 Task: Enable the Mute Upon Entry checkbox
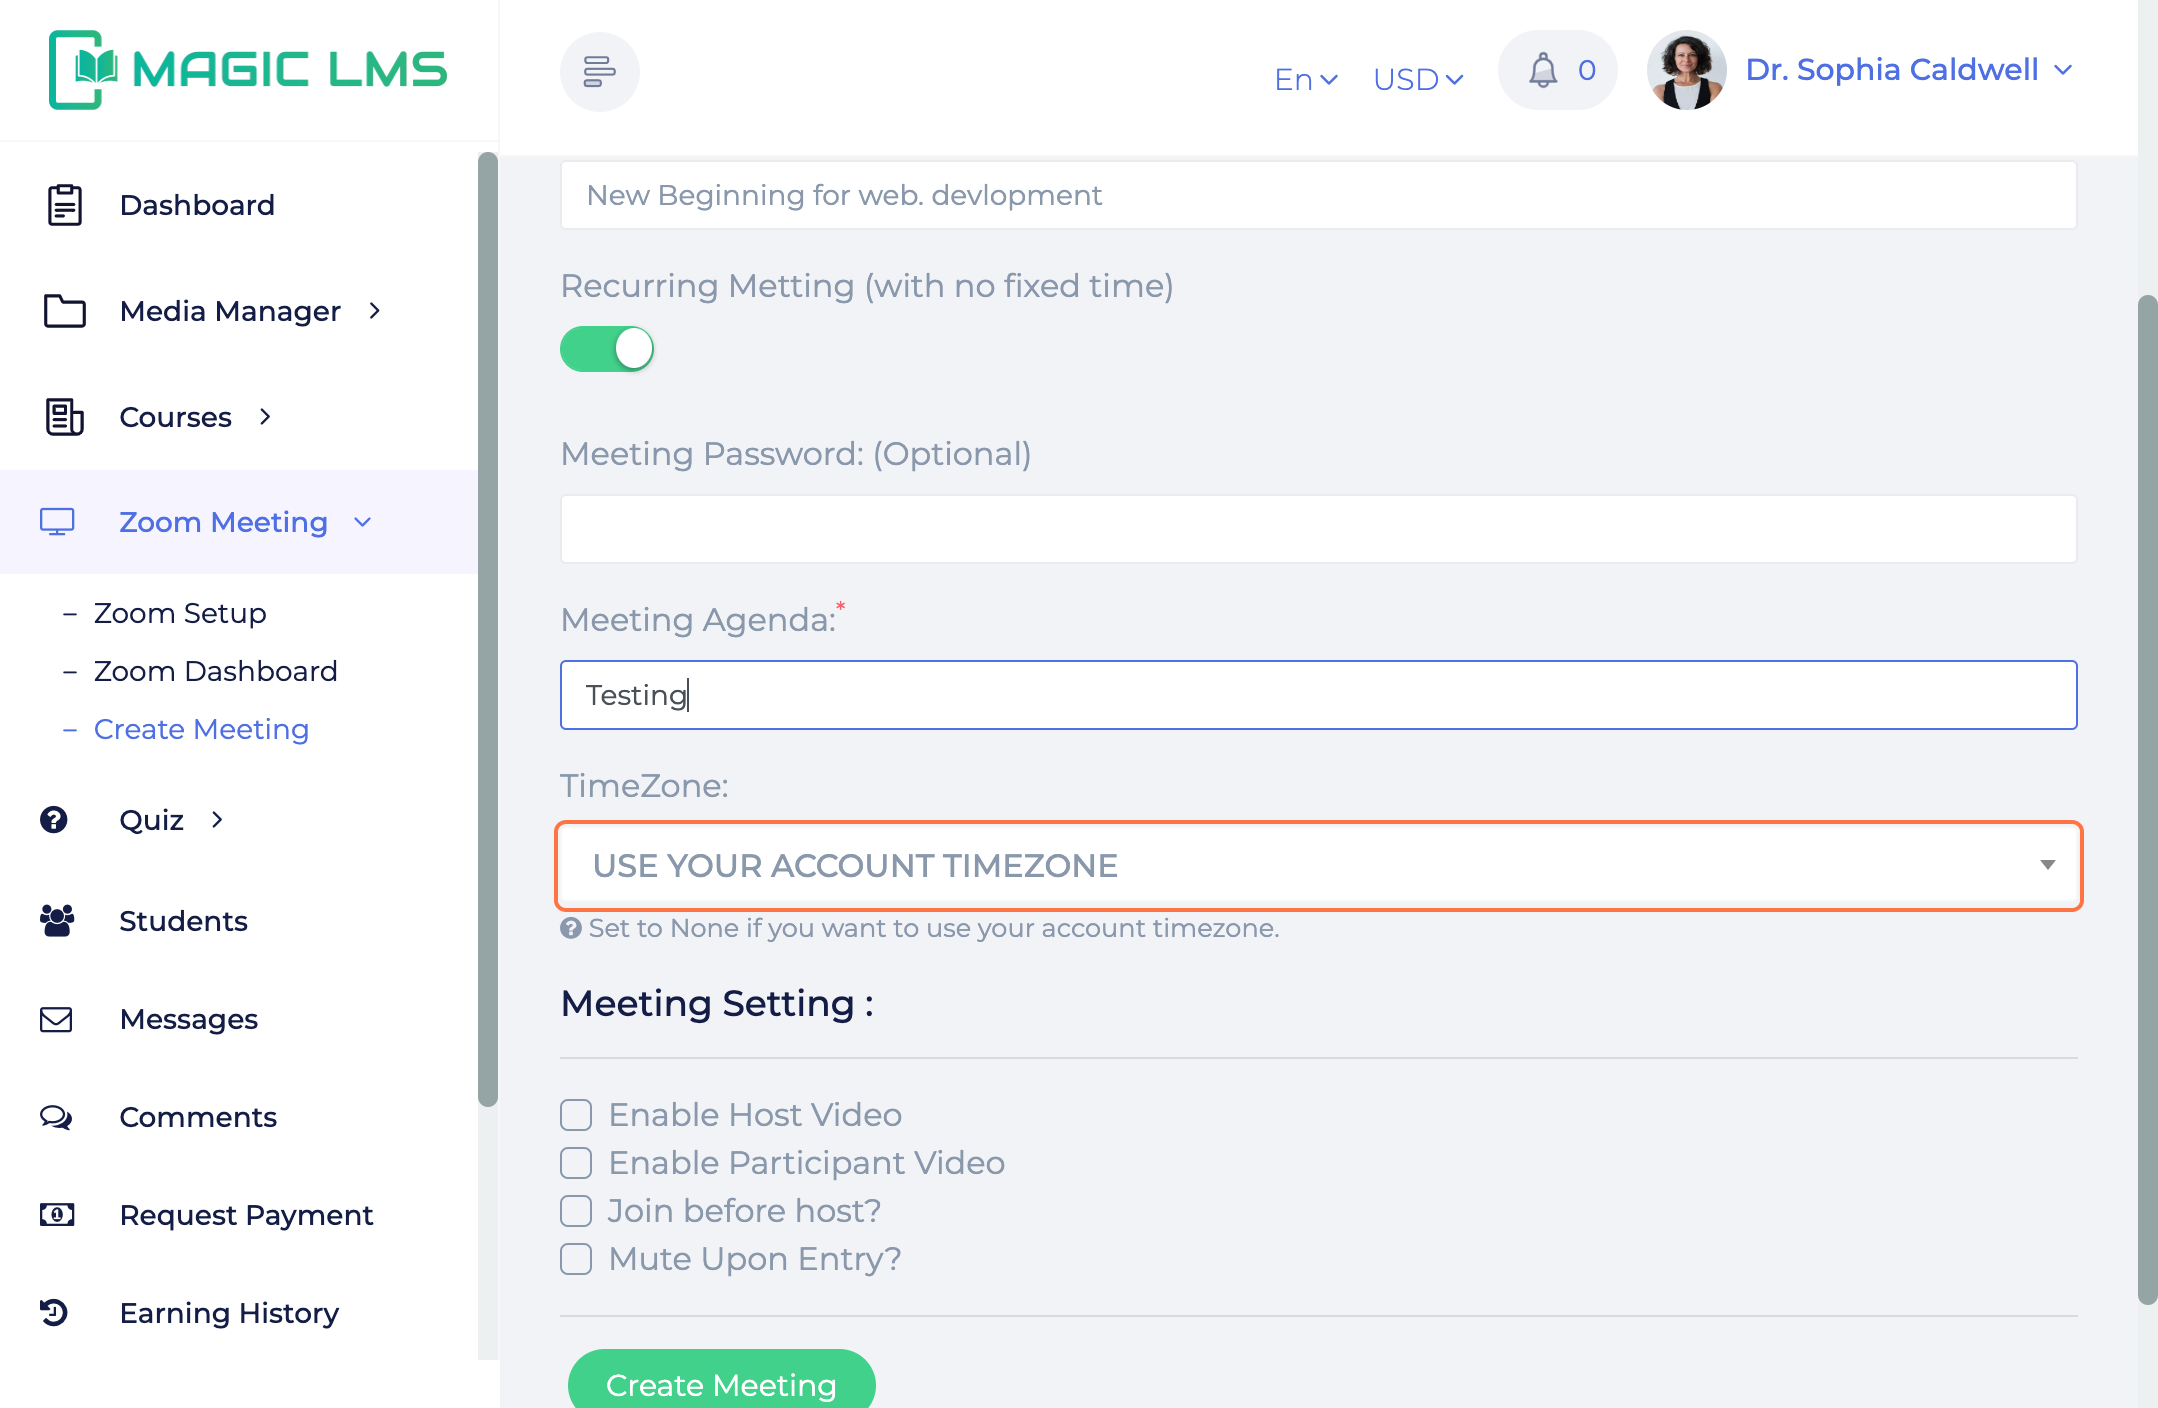point(576,1259)
